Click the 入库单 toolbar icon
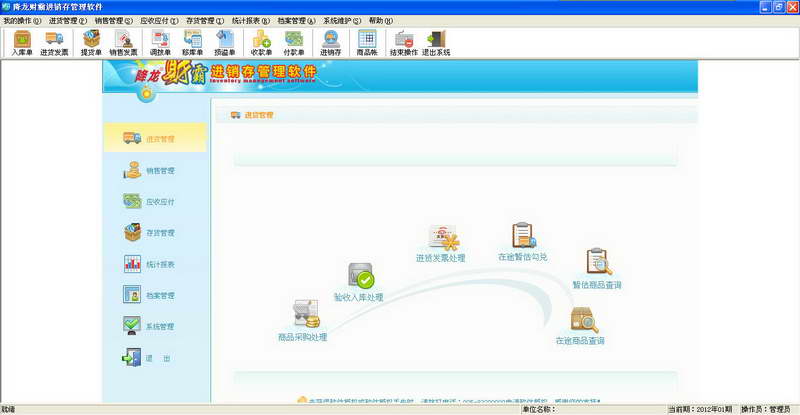Viewport: 800px width, 415px height. click(22, 43)
